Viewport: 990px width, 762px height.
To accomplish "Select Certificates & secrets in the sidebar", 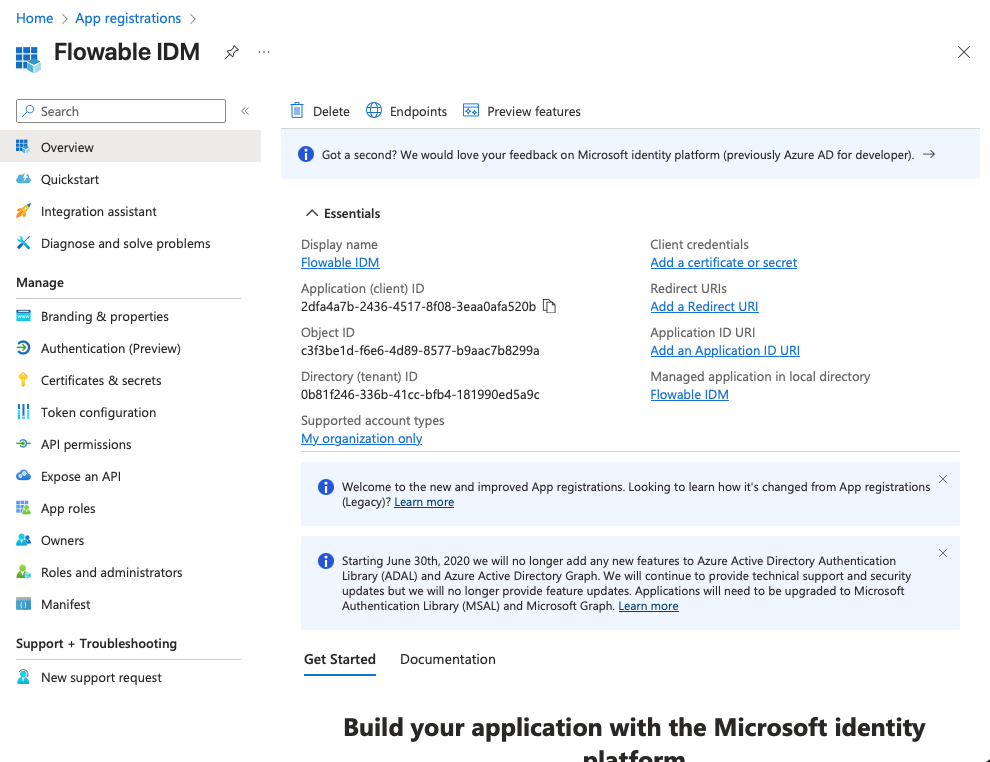I will click(102, 380).
